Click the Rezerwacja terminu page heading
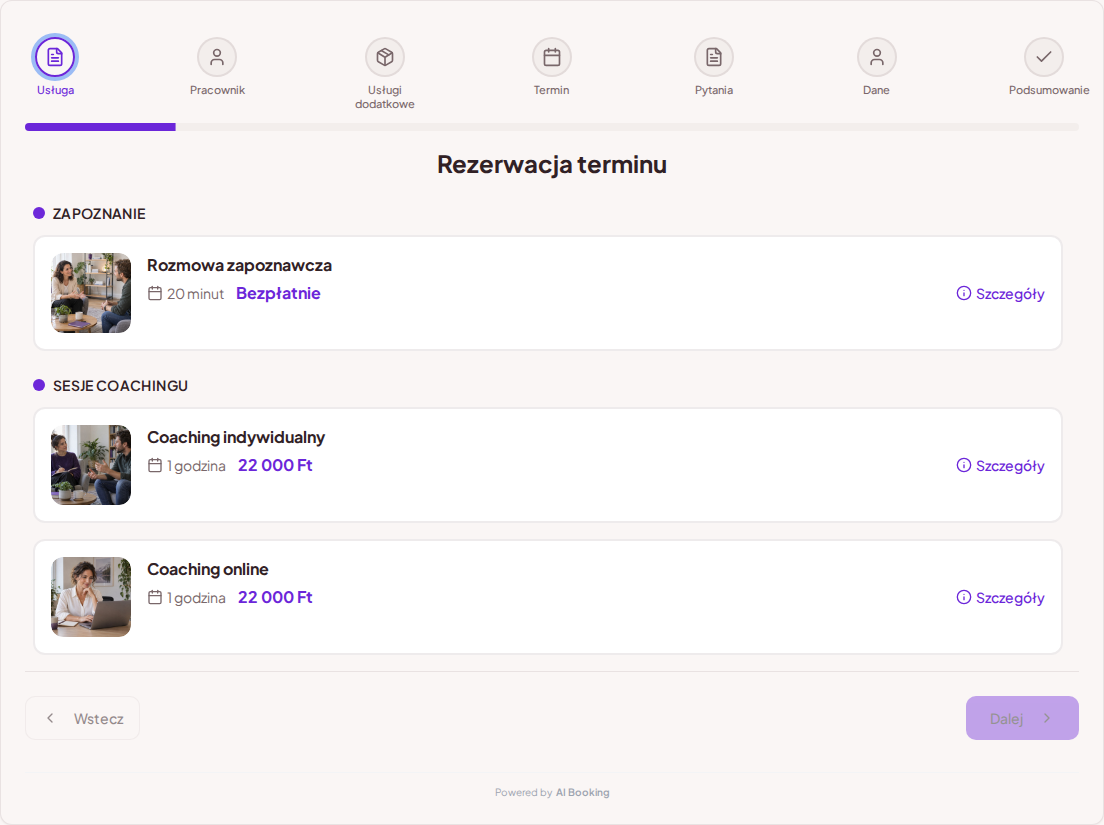Image resolution: width=1104 pixels, height=825 pixels. 552,165
